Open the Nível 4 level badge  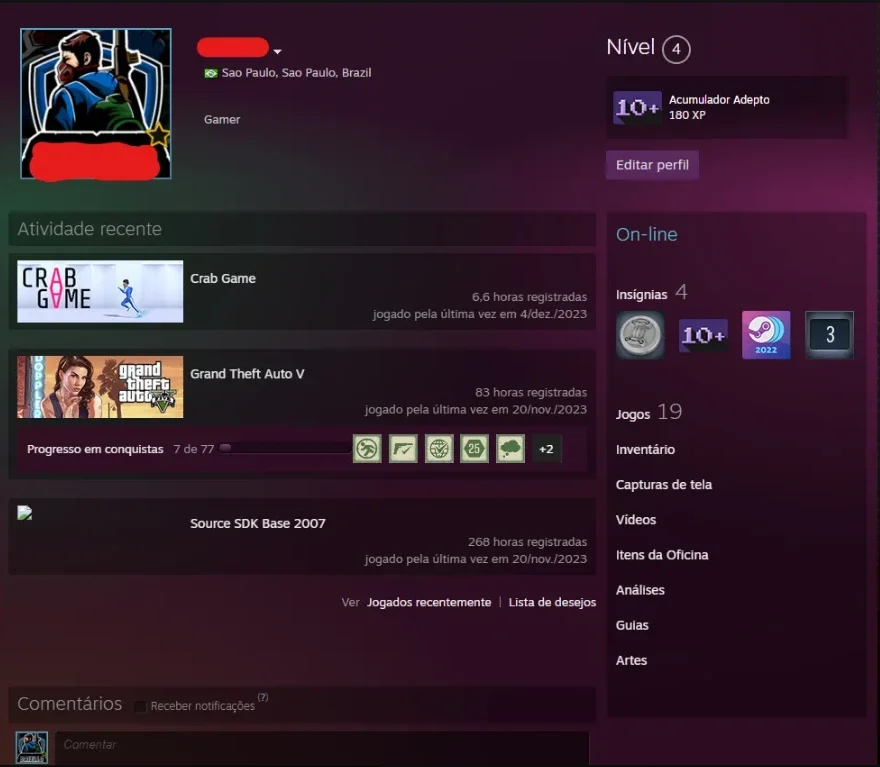676,49
